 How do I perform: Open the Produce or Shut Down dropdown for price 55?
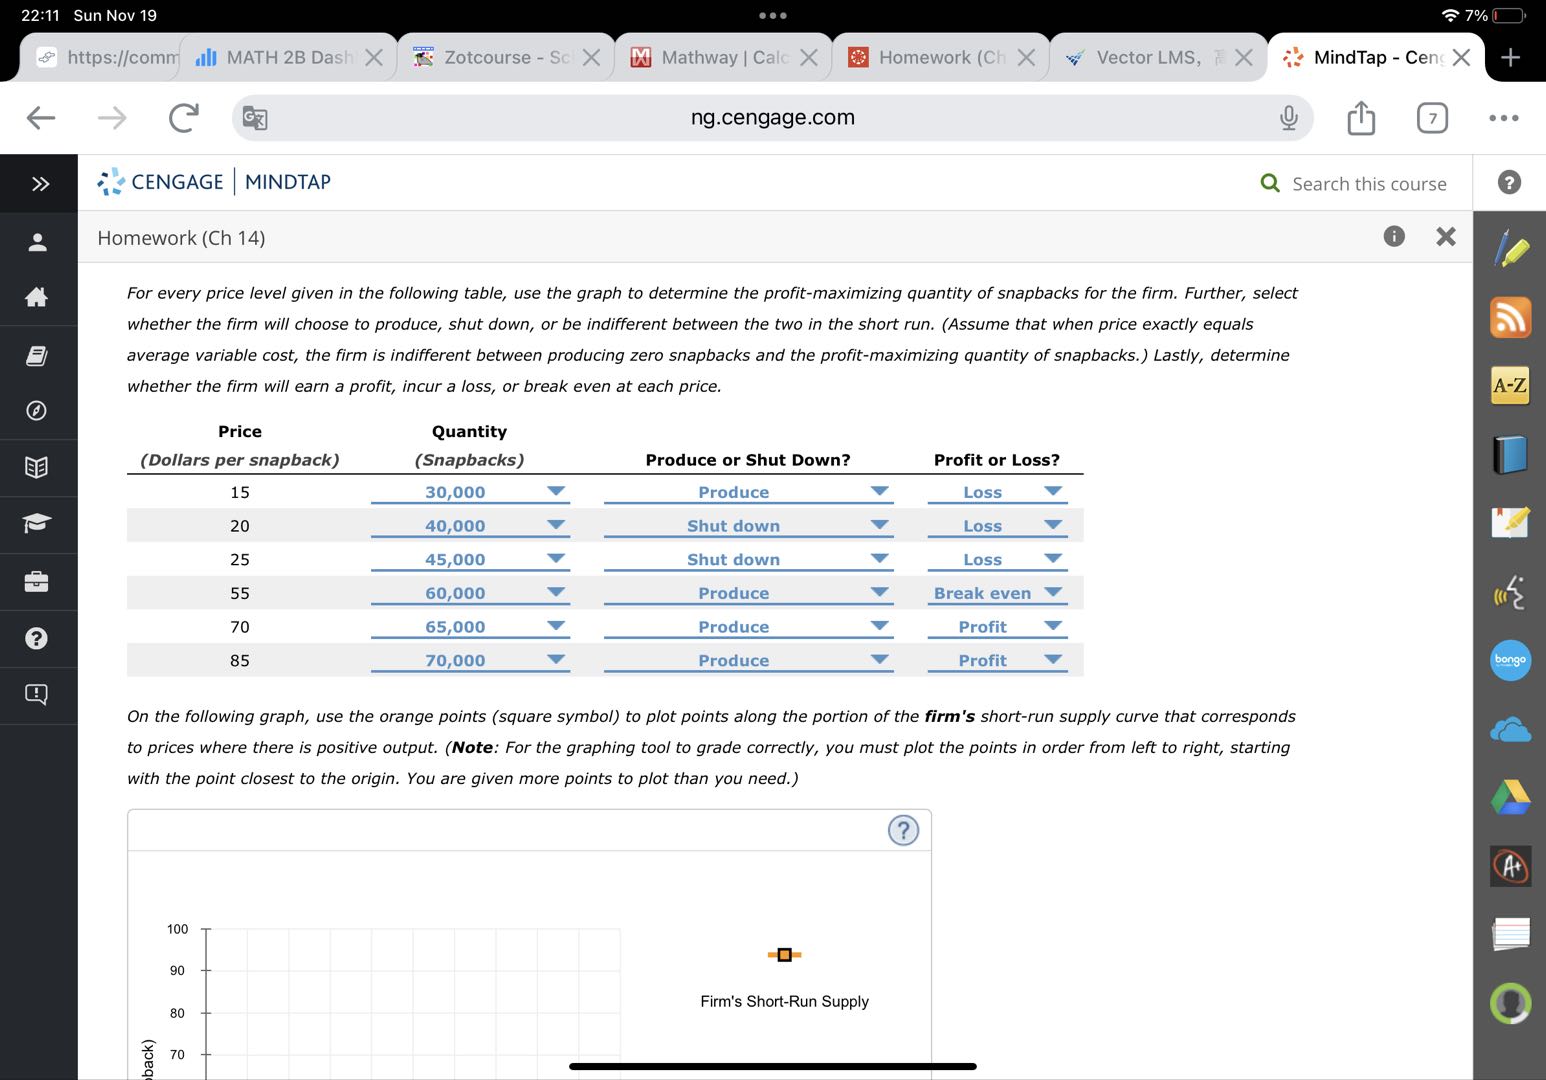pyautogui.click(x=879, y=592)
